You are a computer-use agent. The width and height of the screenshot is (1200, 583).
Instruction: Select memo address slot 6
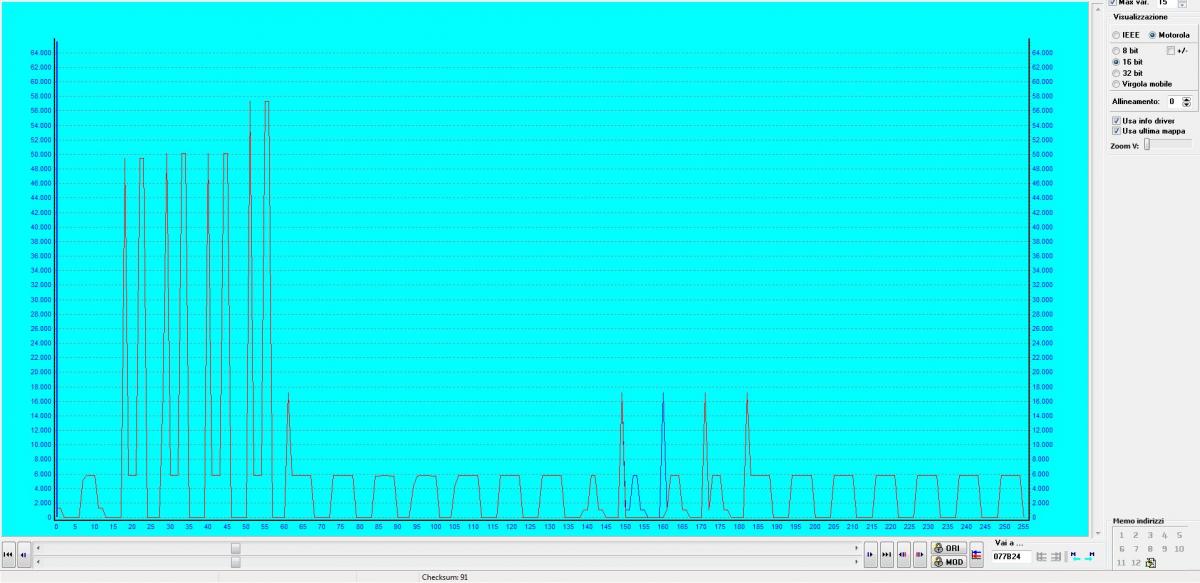(1121, 549)
